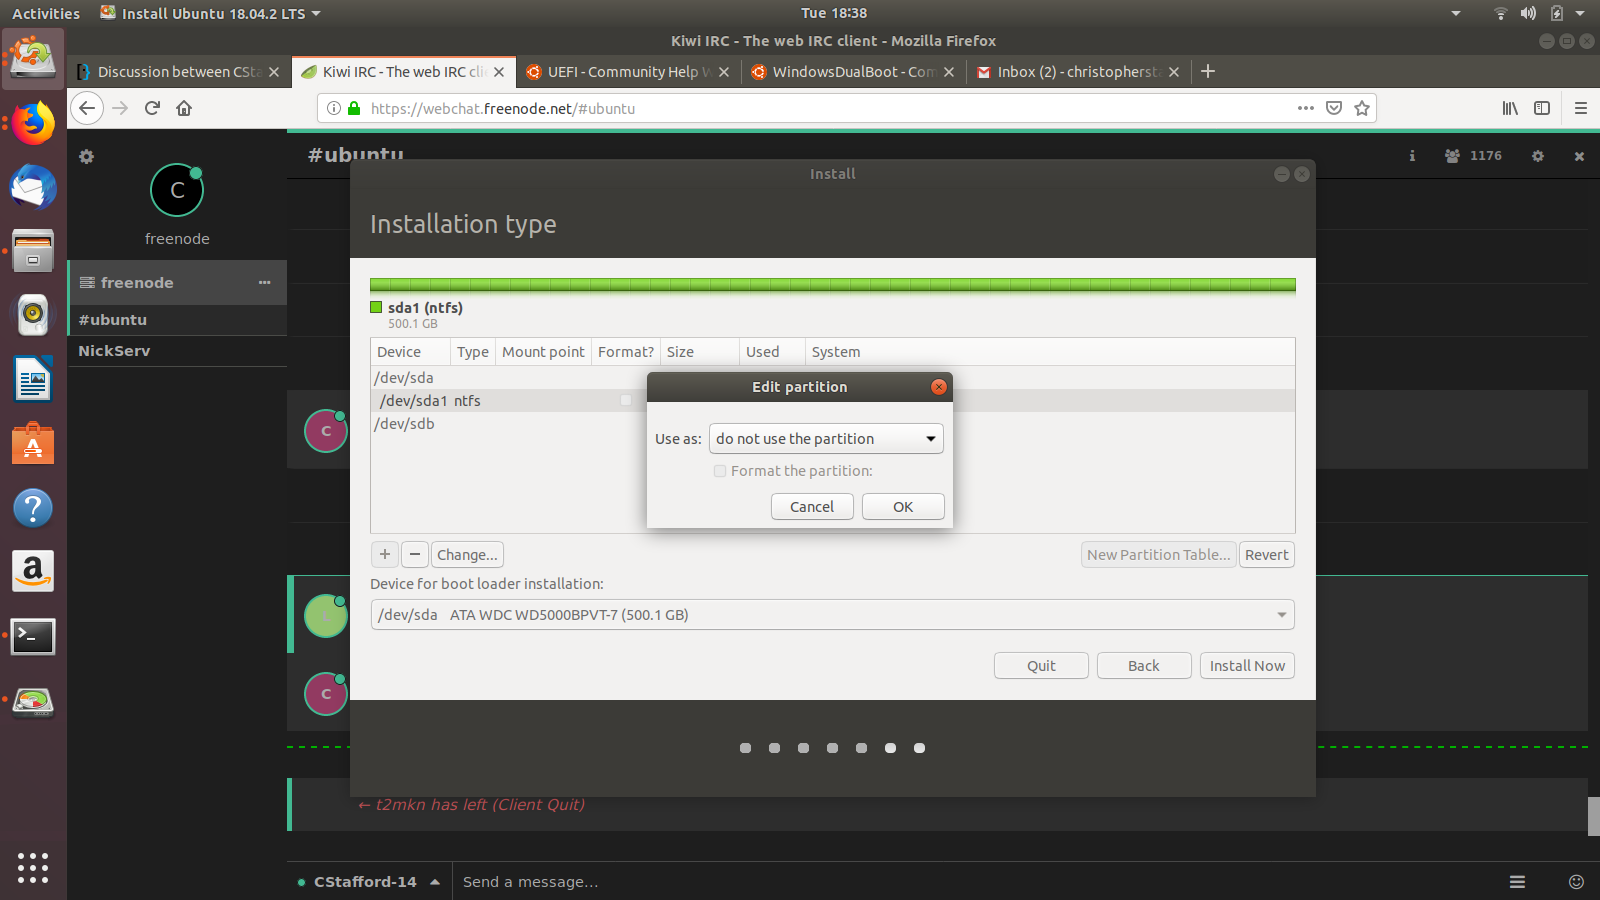Click New Partition Table... button
1600x900 pixels.
pyautogui.click(x=1159, y=555)
